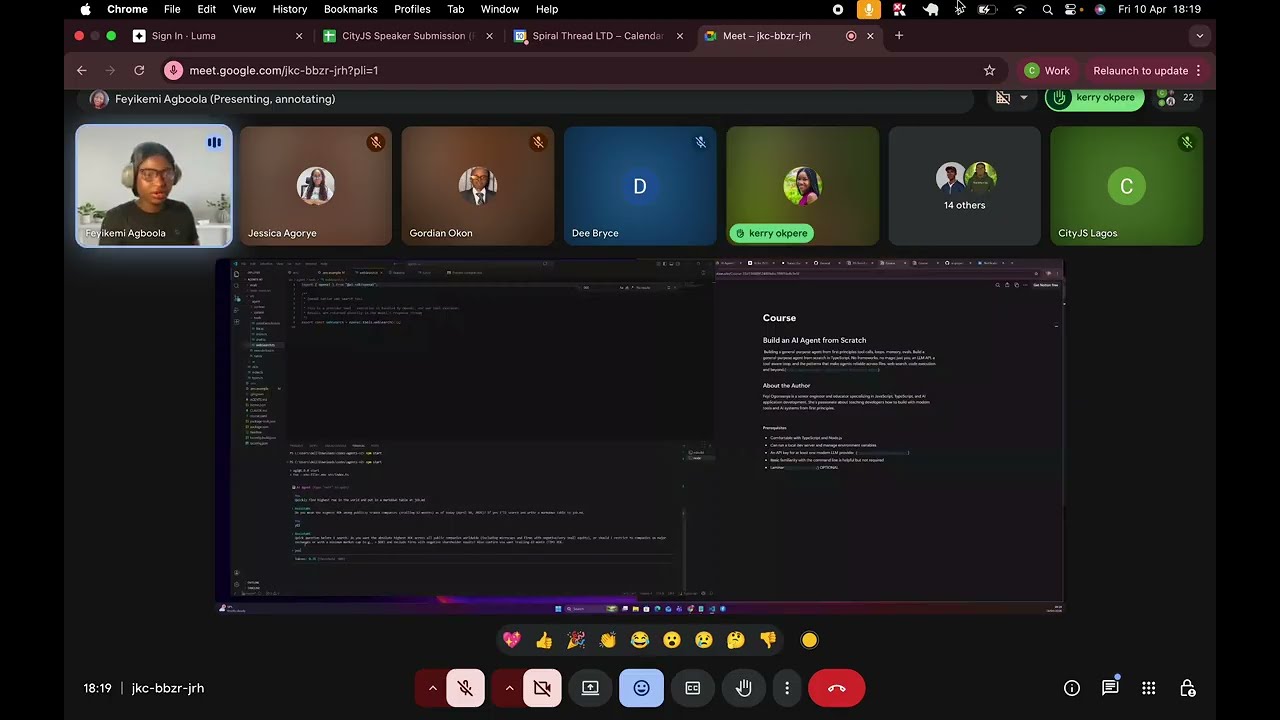1280x720 pixels.
Task: Open the 14 others tile
Action: 964,186
